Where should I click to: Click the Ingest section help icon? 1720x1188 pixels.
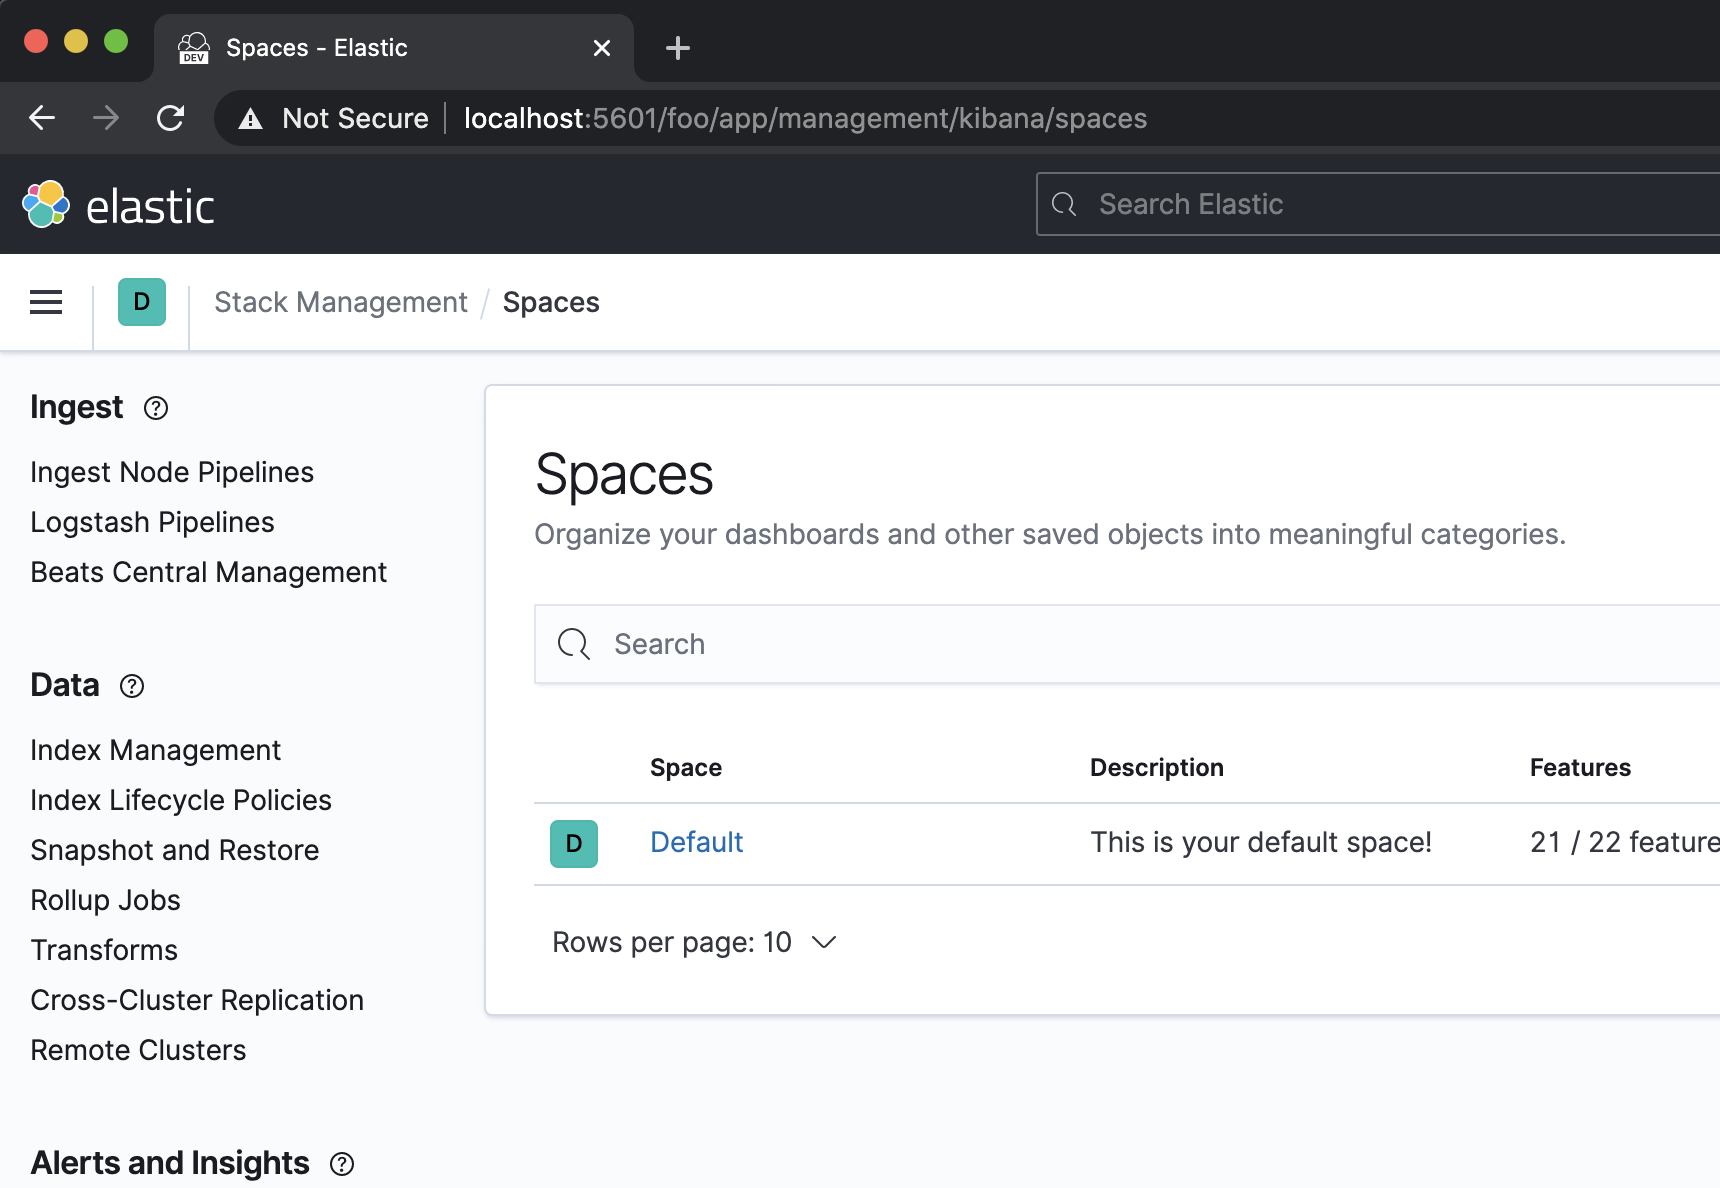(x=156, y=408)
